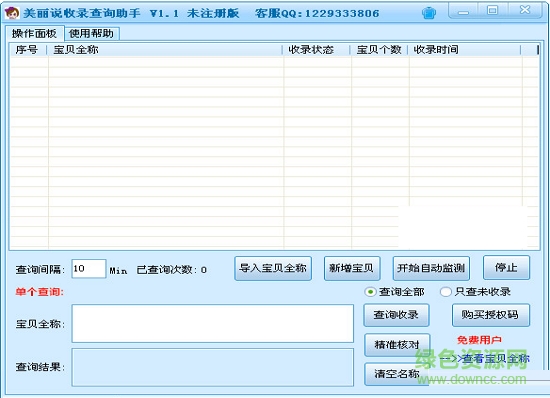Click the 收录时间 column header

[x=464, y=50]
